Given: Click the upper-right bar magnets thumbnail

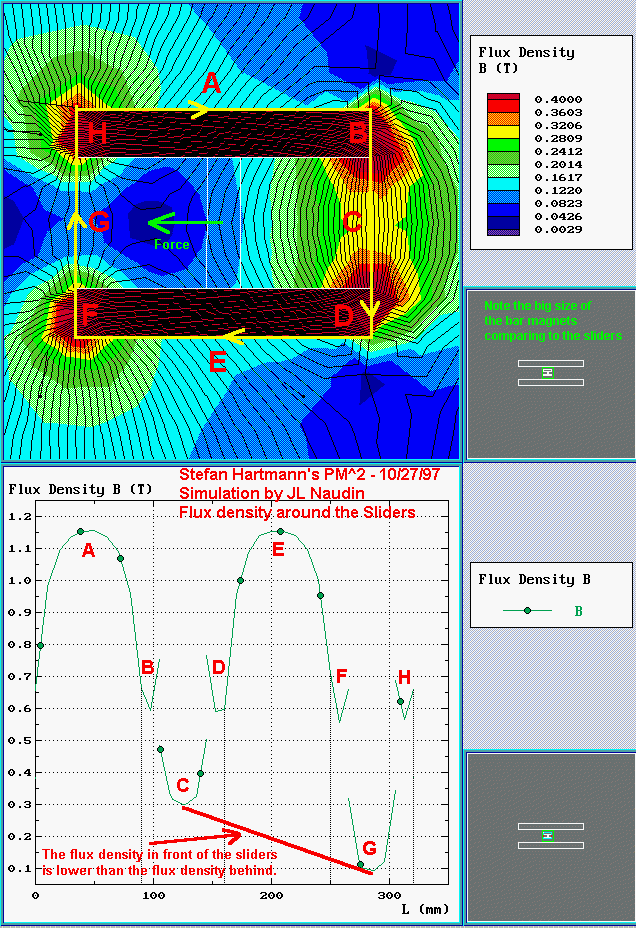Looking at the screenshot, I should 549,372.
